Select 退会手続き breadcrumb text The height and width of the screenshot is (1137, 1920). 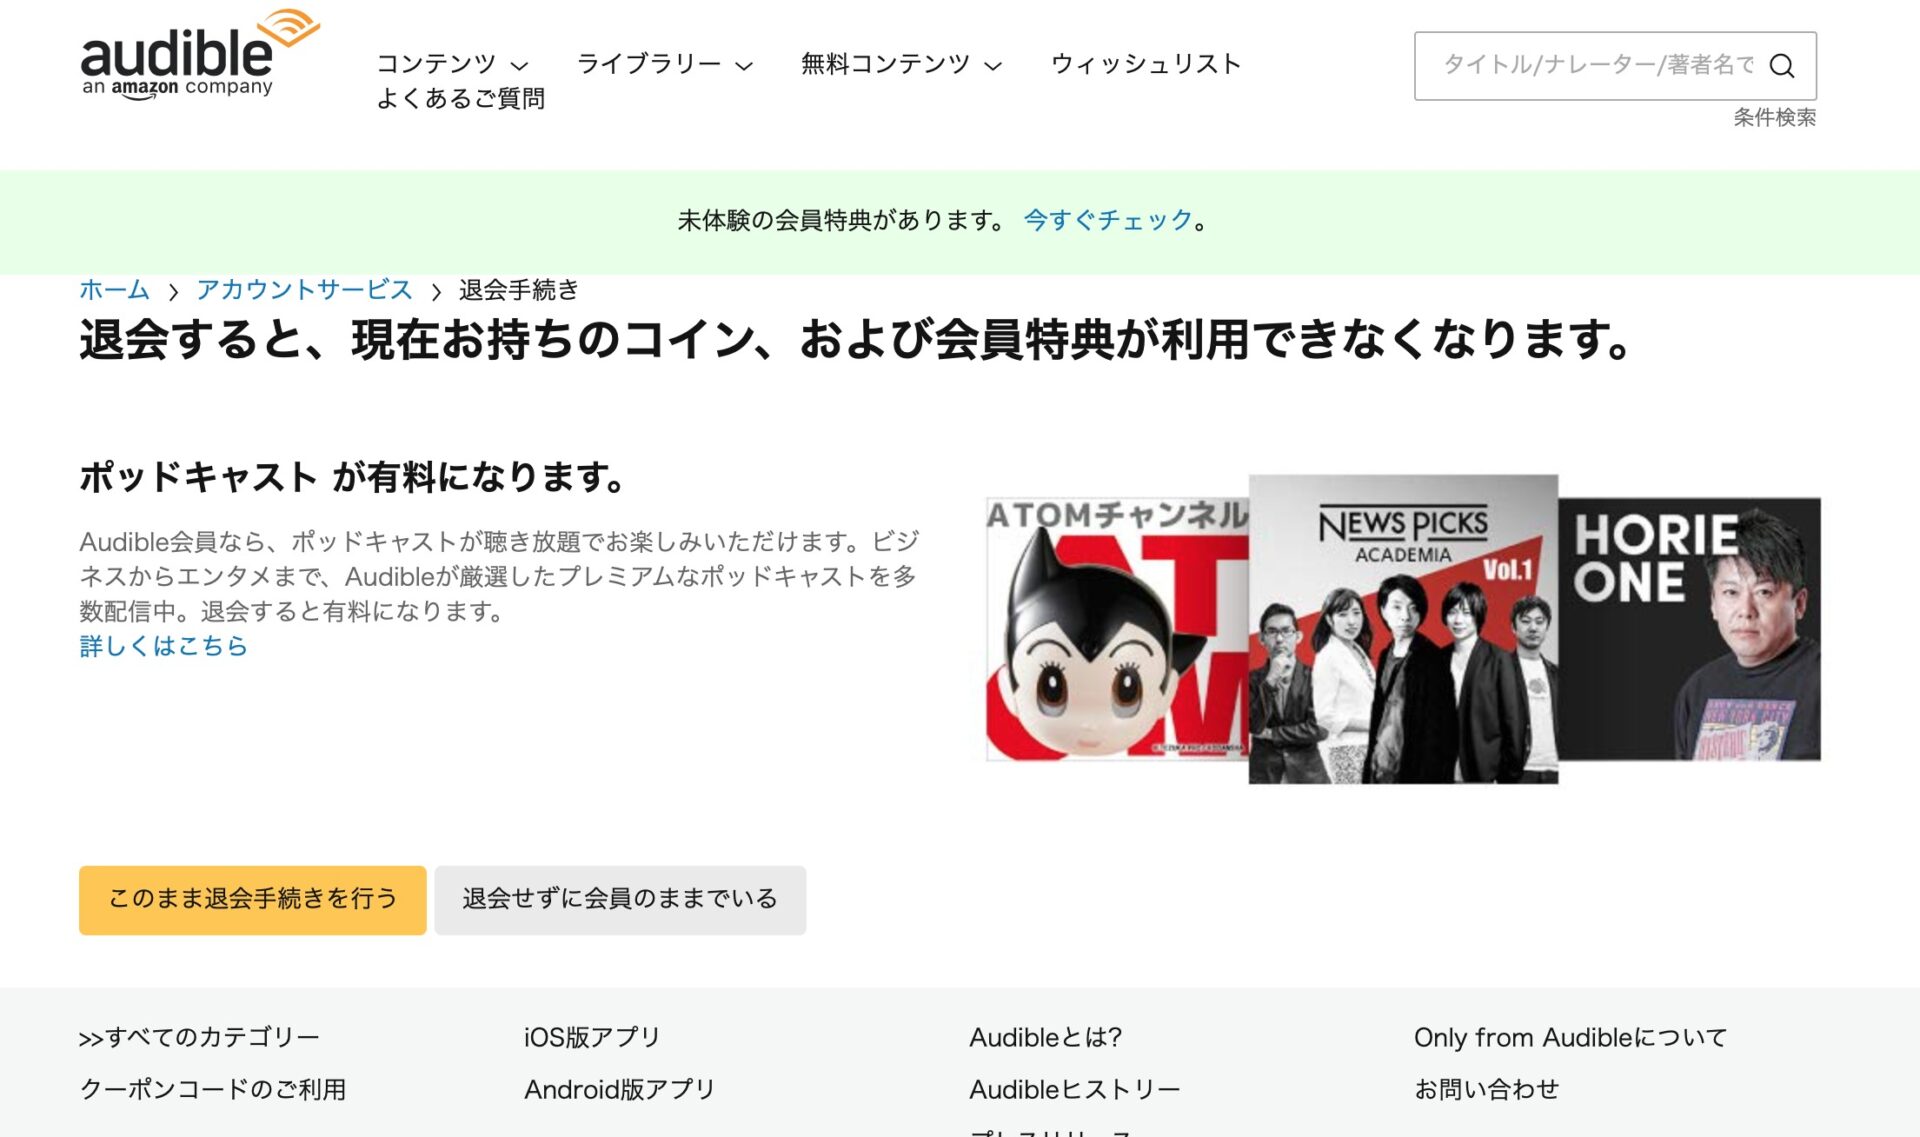pyautogui.click(x=519, y=290)
